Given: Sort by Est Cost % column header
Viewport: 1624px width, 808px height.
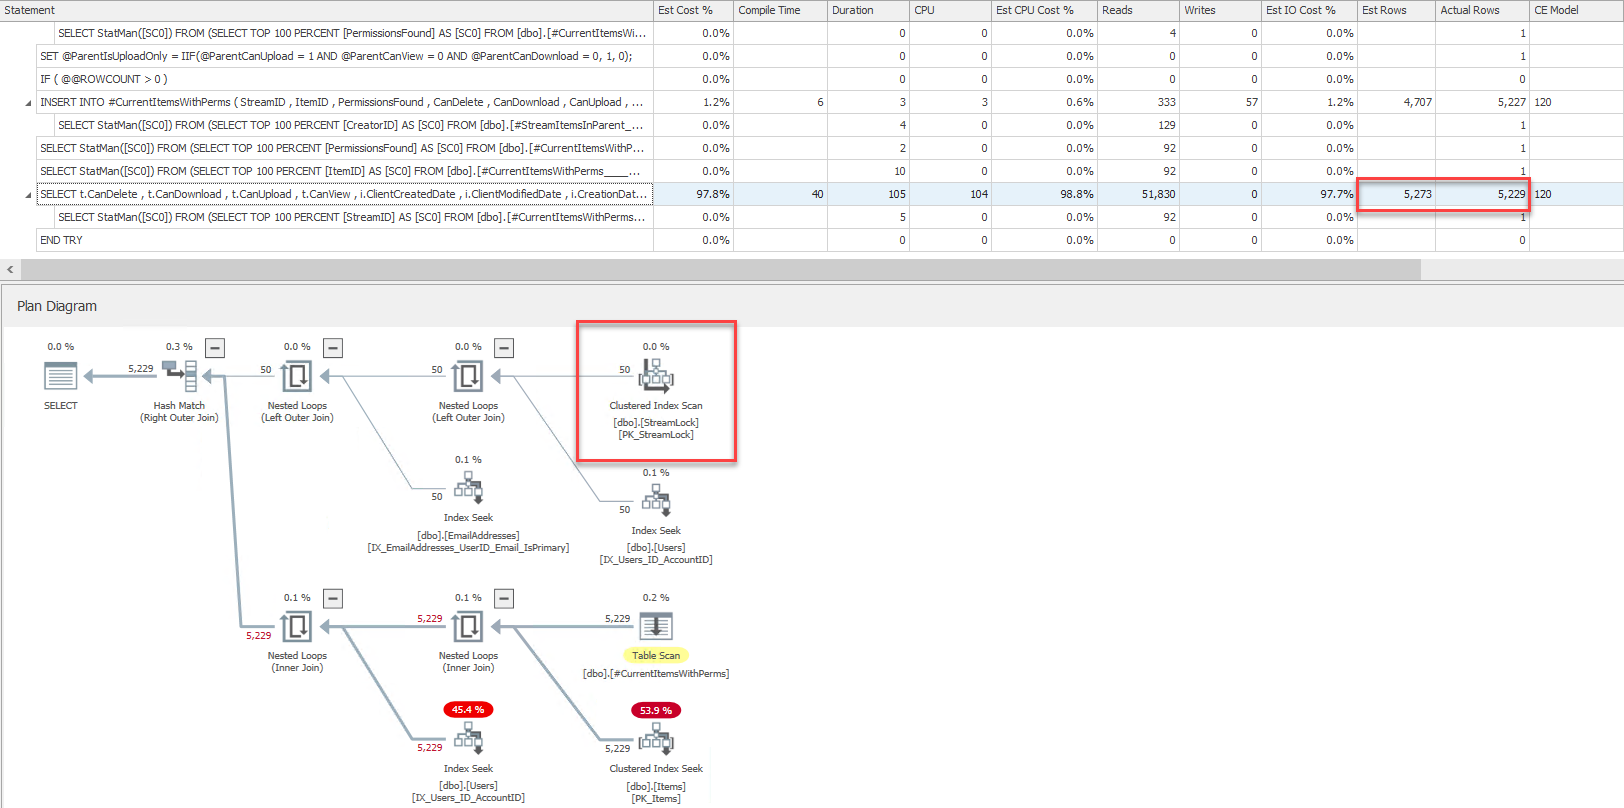Looking at the screenshot, I should pyautogui.click(x=693, y=10).
